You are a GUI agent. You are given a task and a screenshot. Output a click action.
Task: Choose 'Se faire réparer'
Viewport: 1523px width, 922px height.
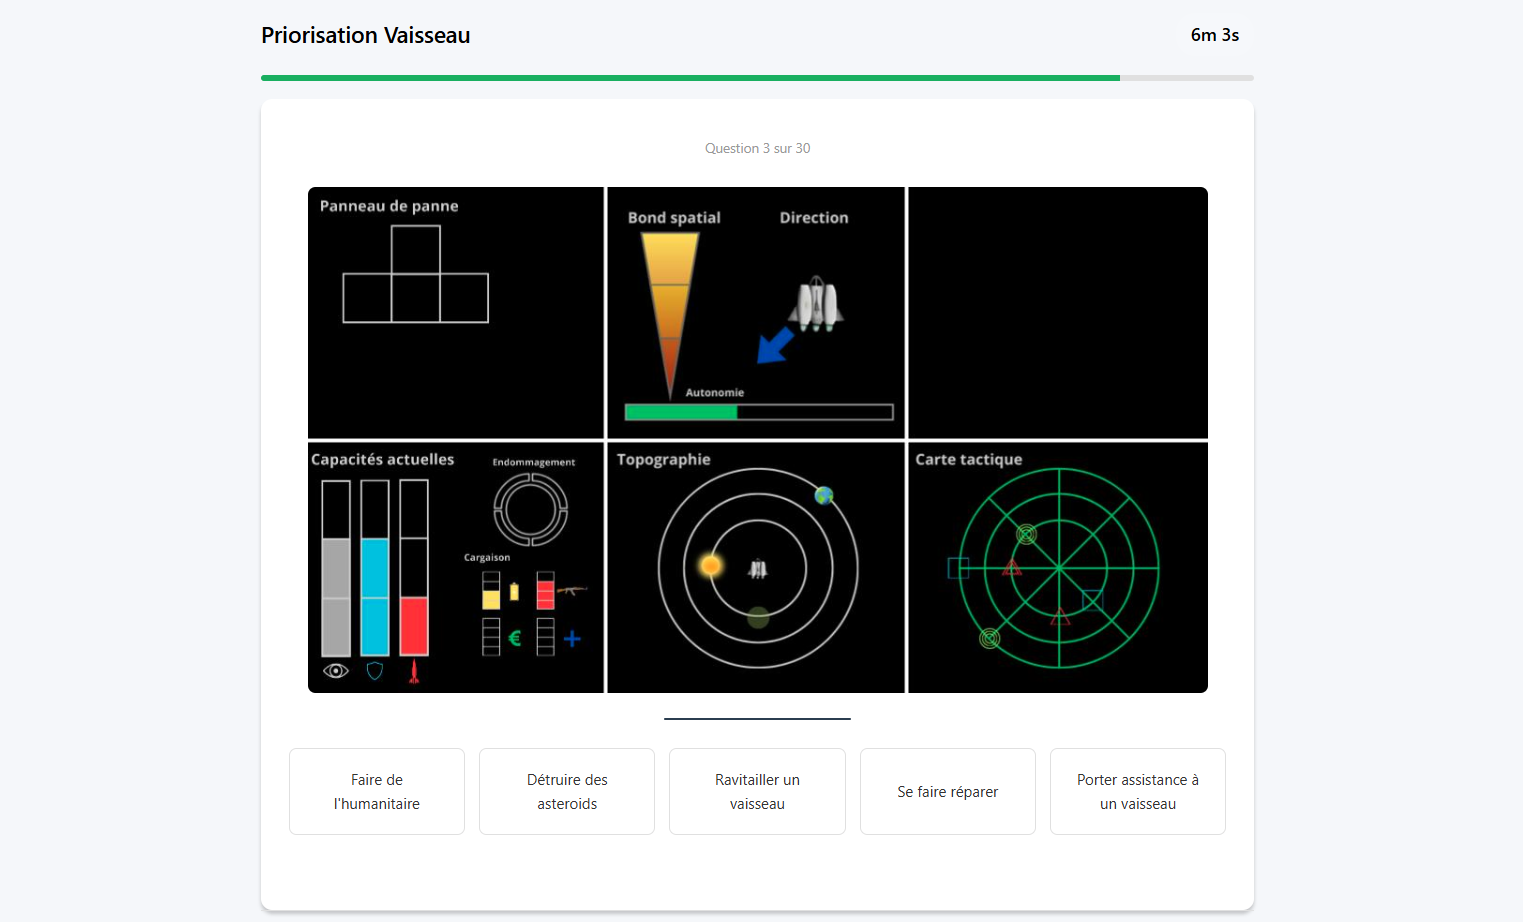947,791
